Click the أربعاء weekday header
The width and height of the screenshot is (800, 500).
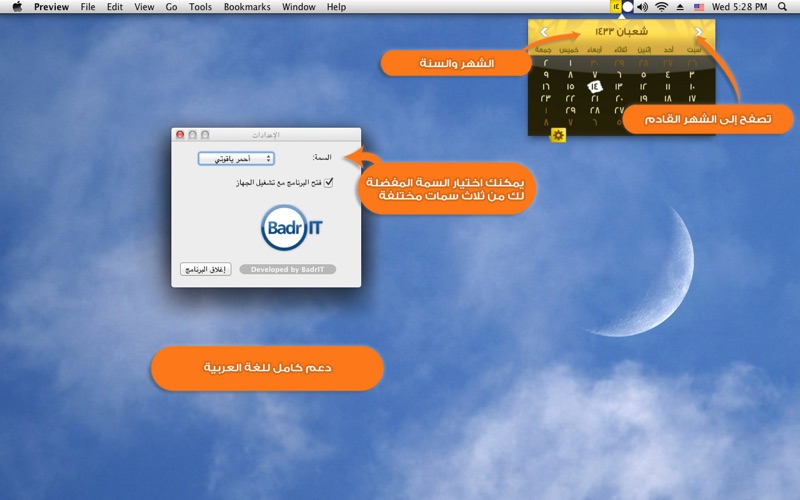594,49
